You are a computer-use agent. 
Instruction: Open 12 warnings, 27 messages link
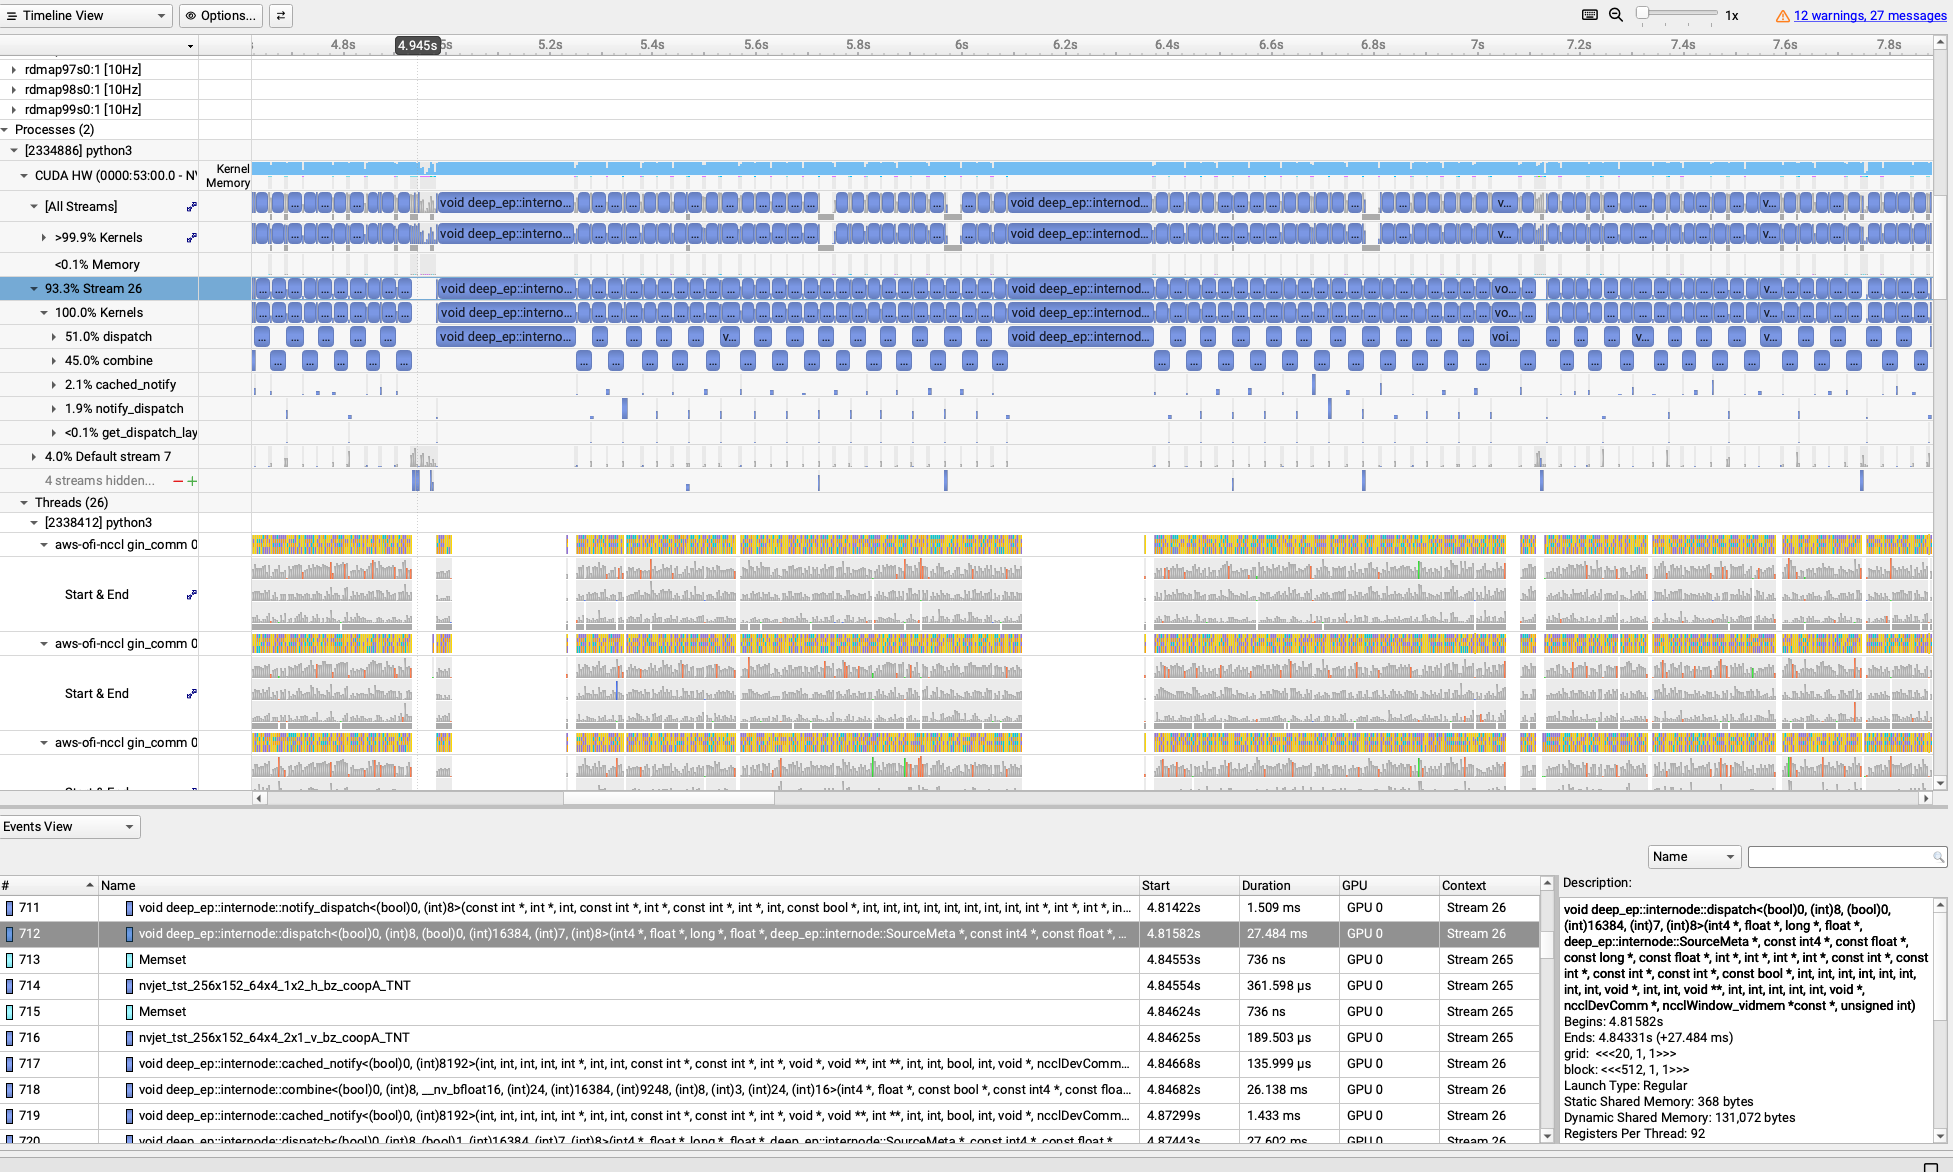coord(1869,16)
